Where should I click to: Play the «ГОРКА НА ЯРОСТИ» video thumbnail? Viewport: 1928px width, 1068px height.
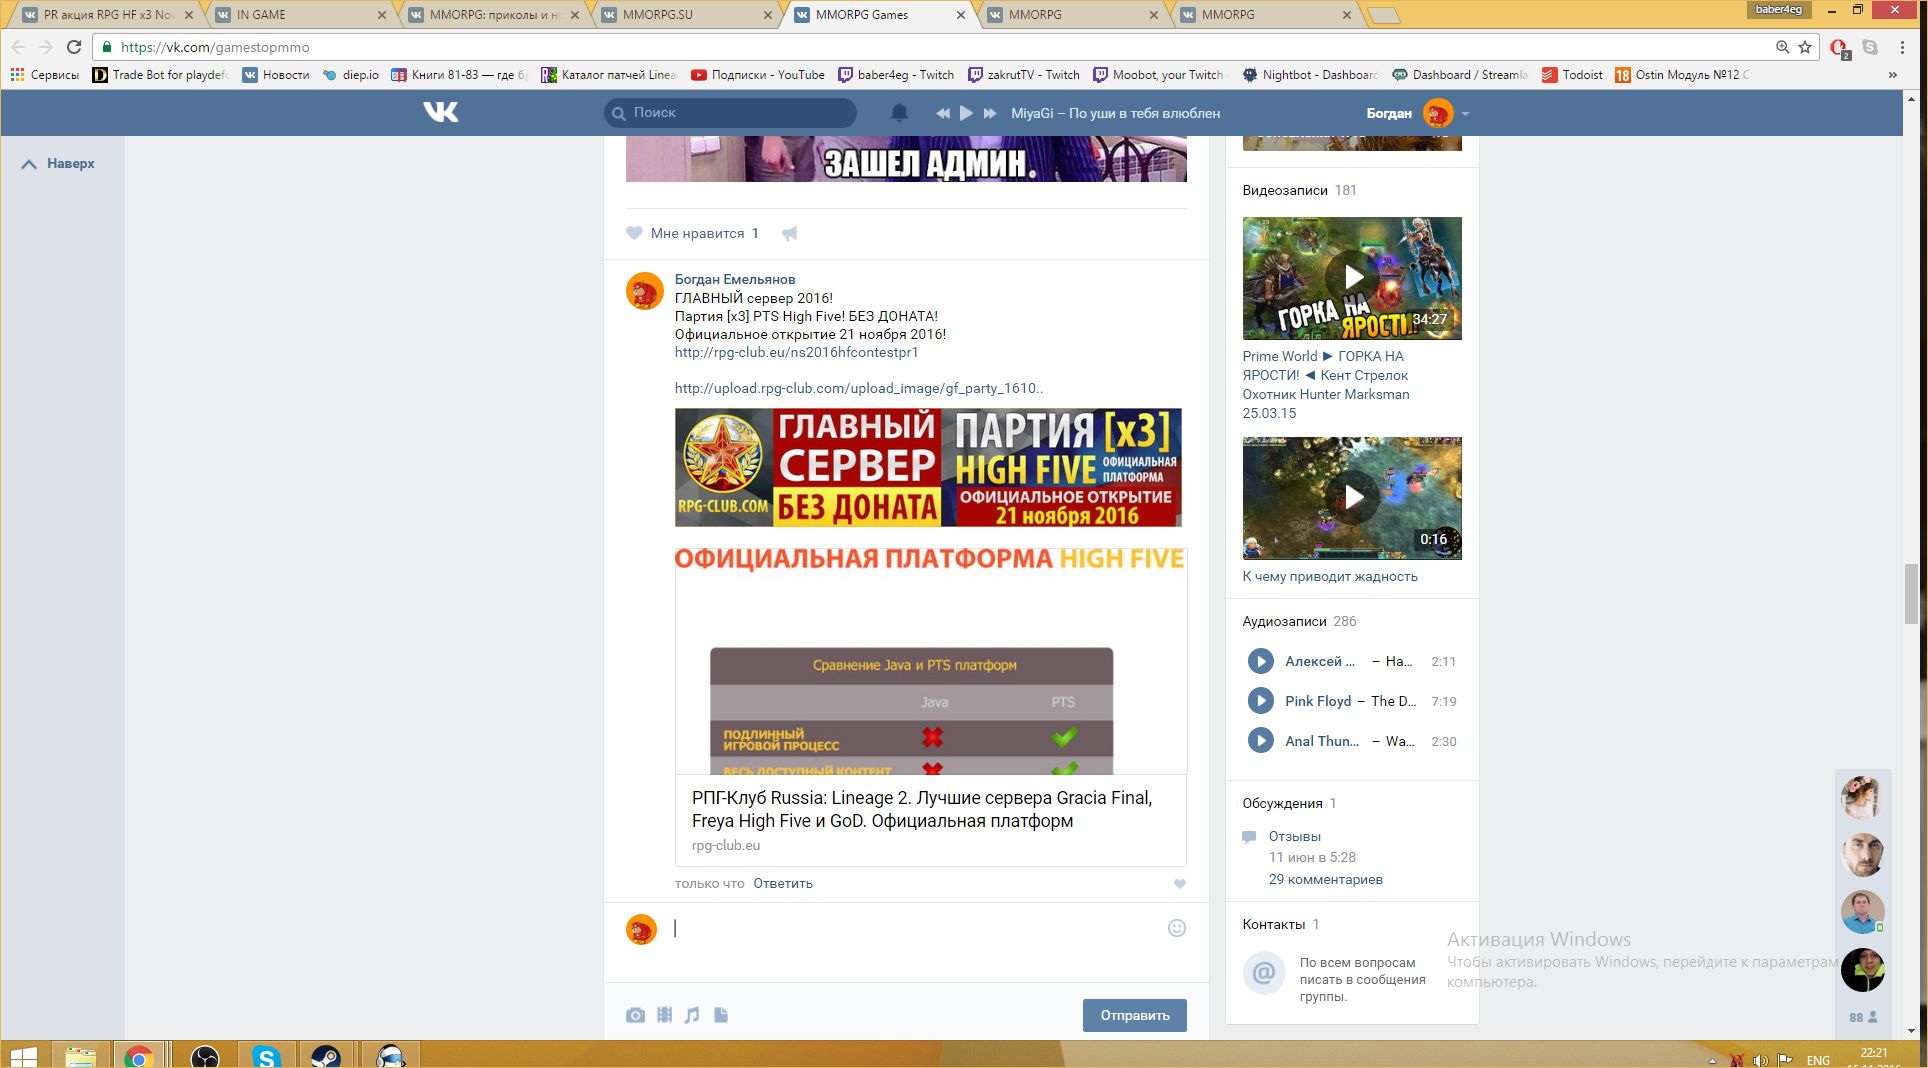point(1352,278)
